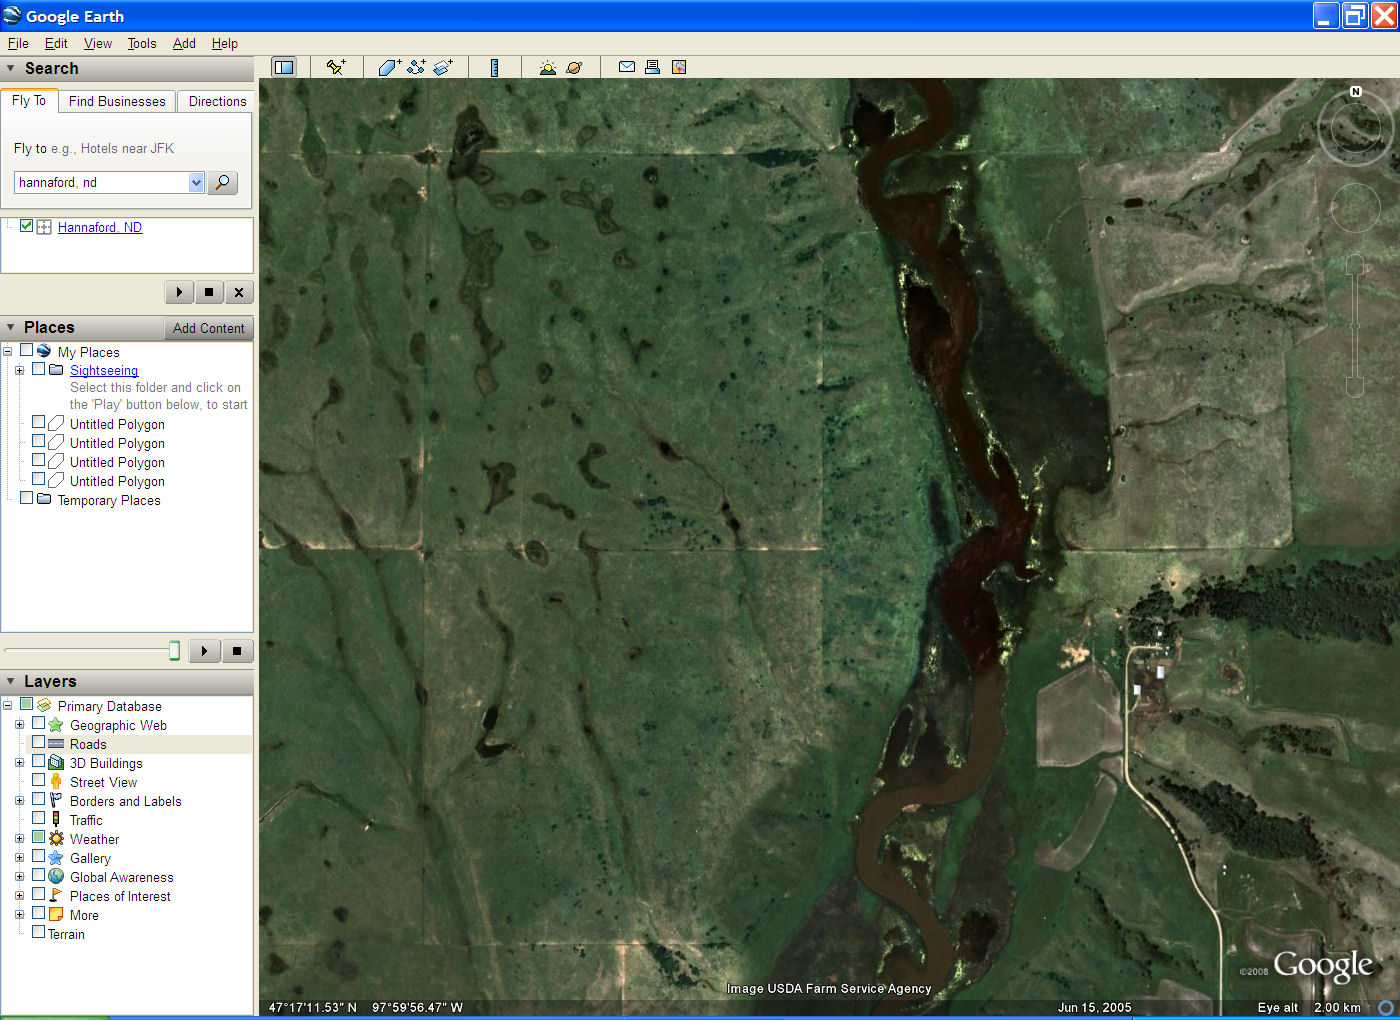Click the Weather layer sun icon
1400x1020 pixels.
coord(56,838)
